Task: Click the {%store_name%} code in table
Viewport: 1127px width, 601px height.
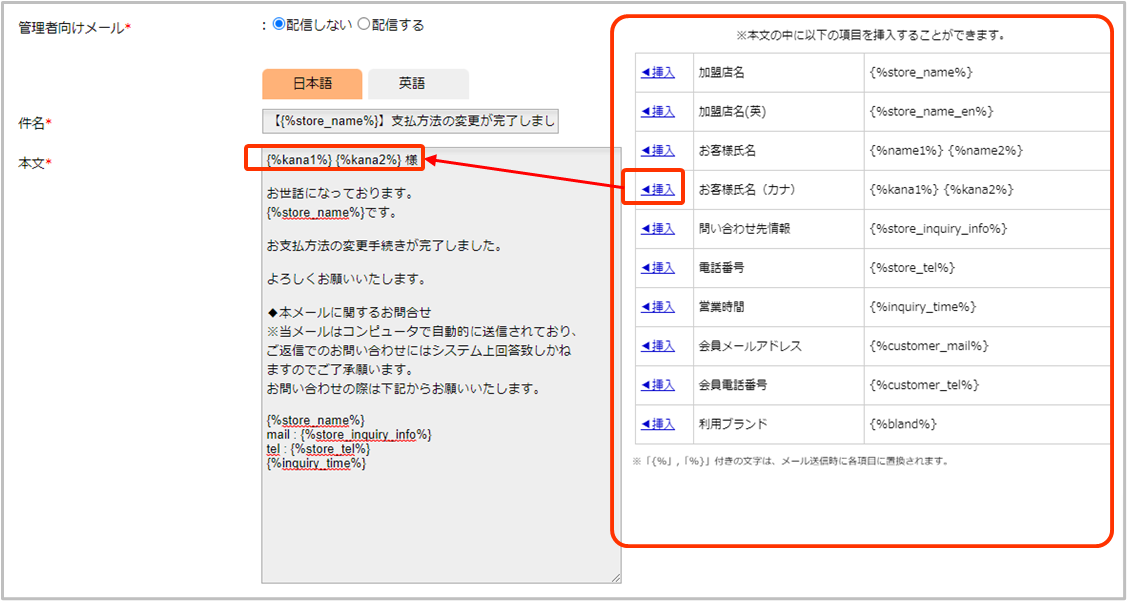Action: pos(921,72)
